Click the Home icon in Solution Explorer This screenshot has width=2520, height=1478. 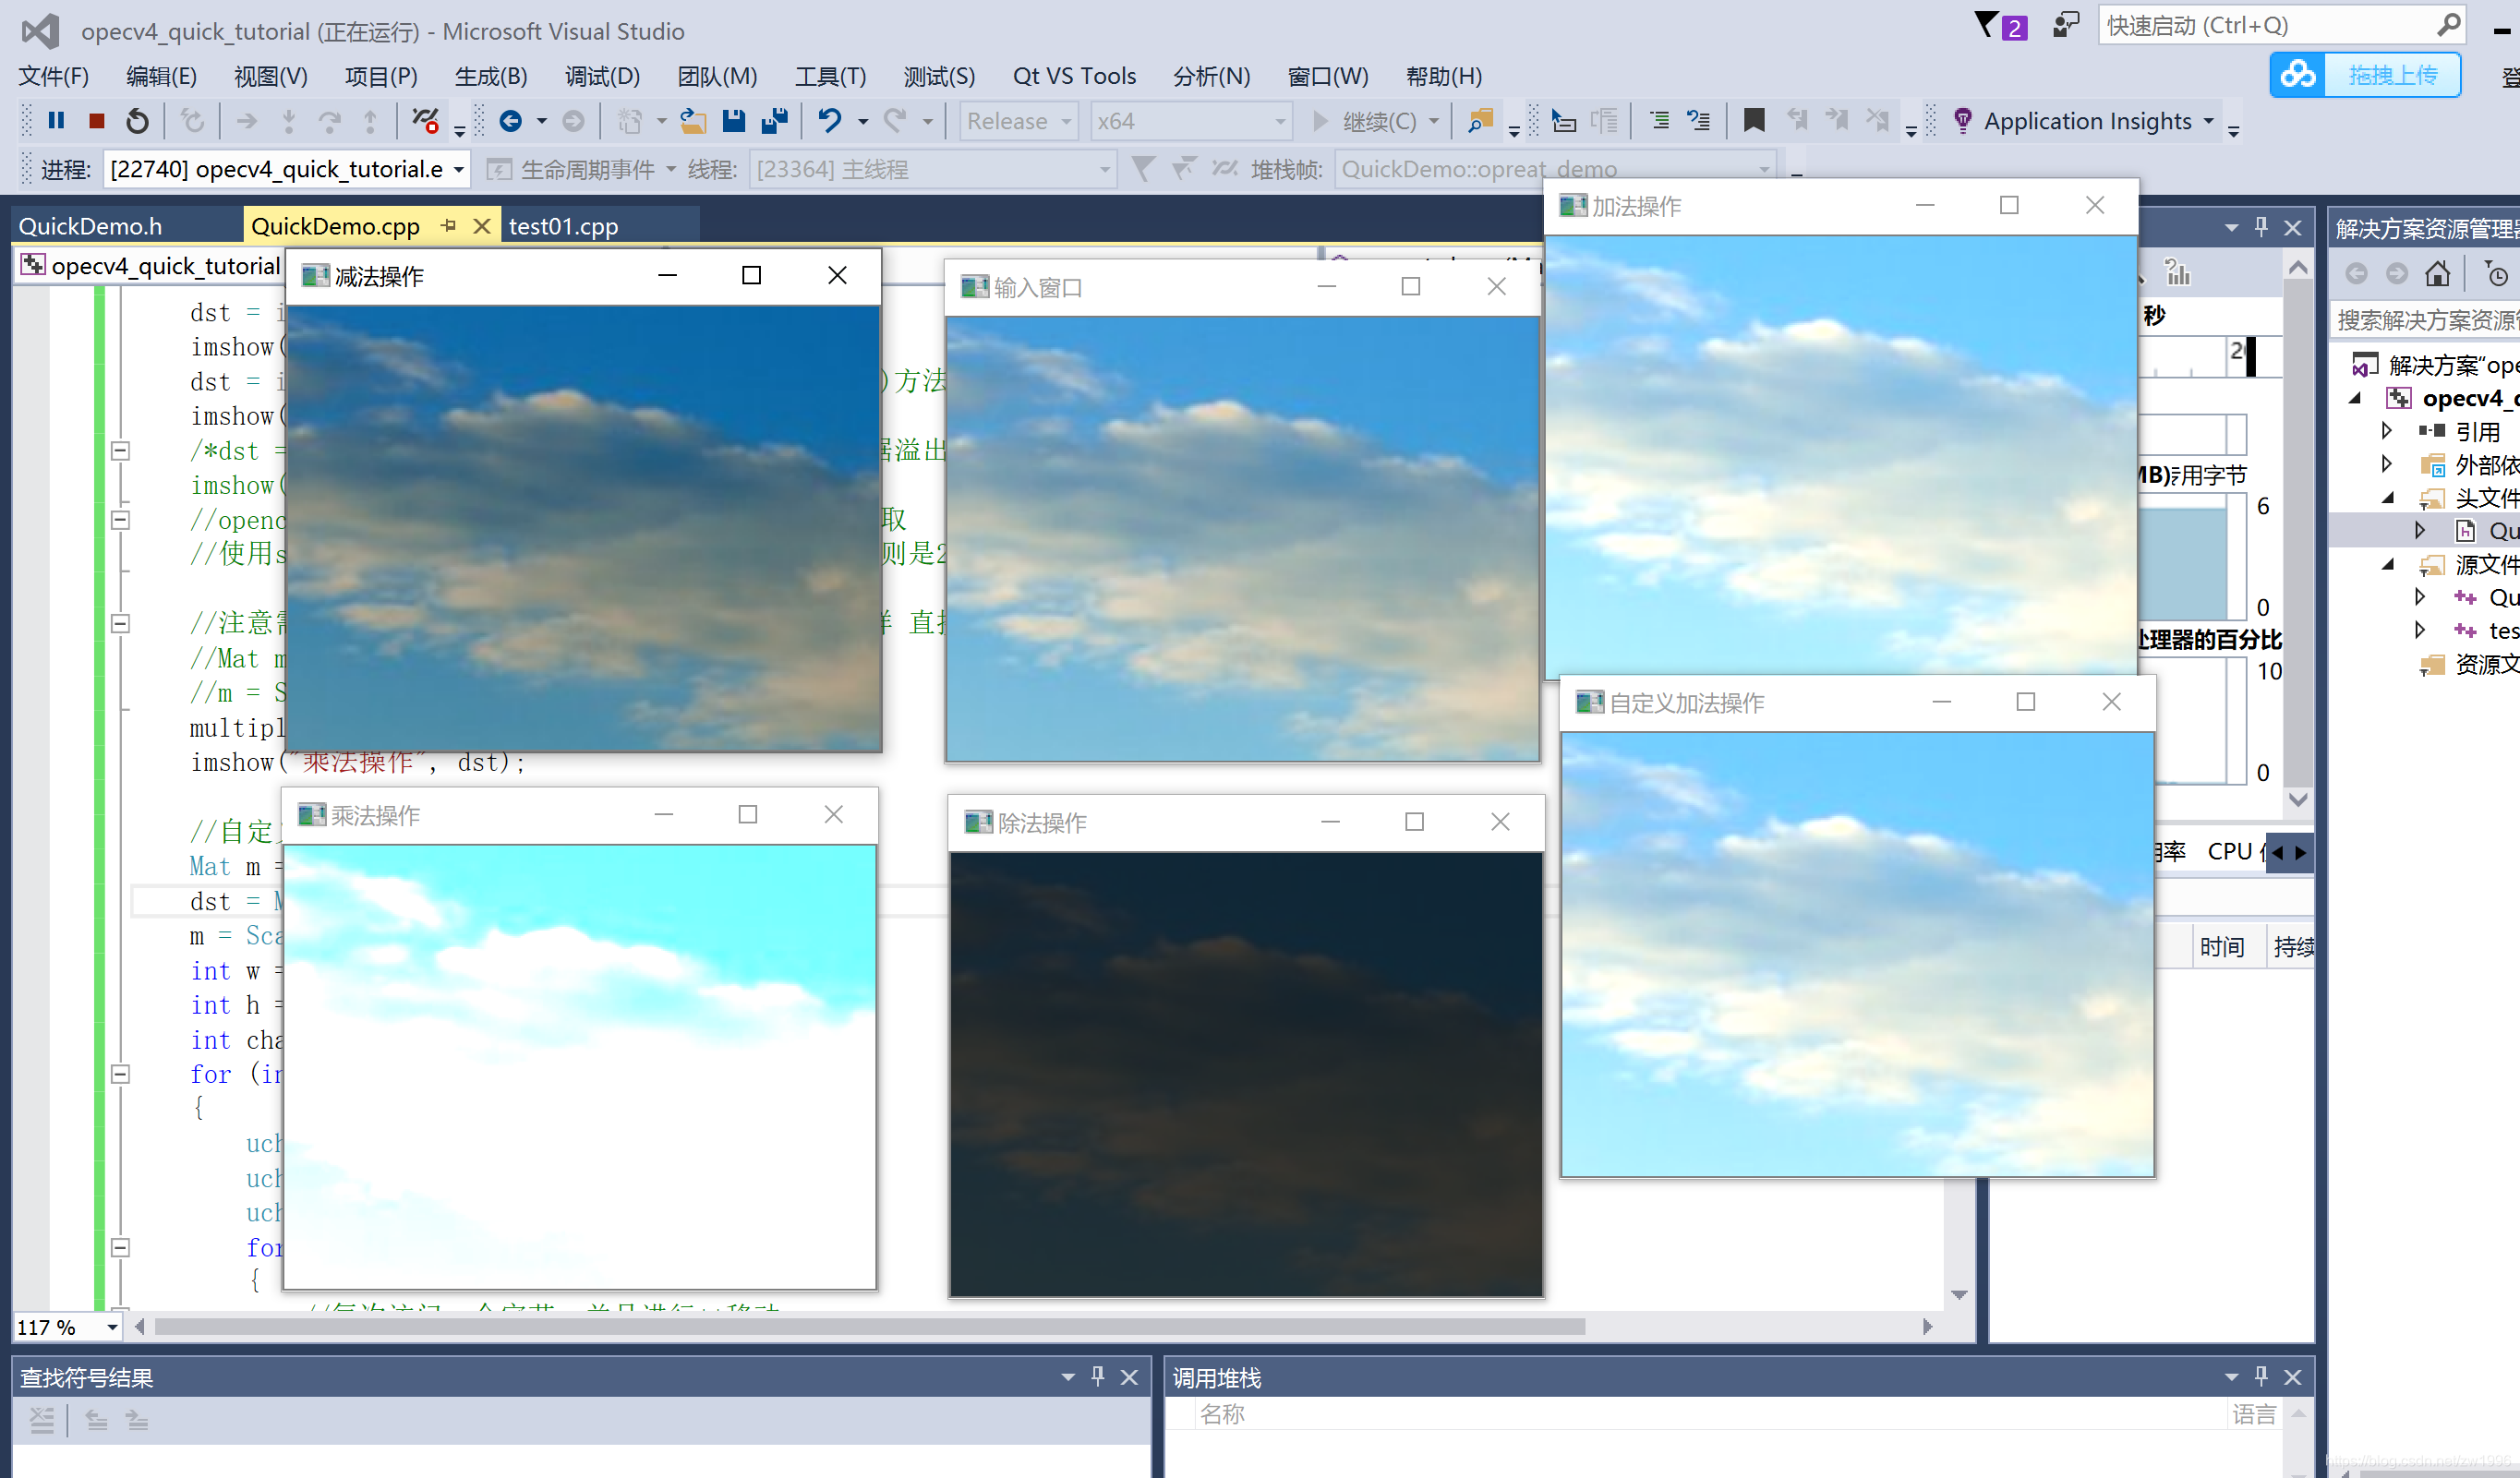[2437, 273]
